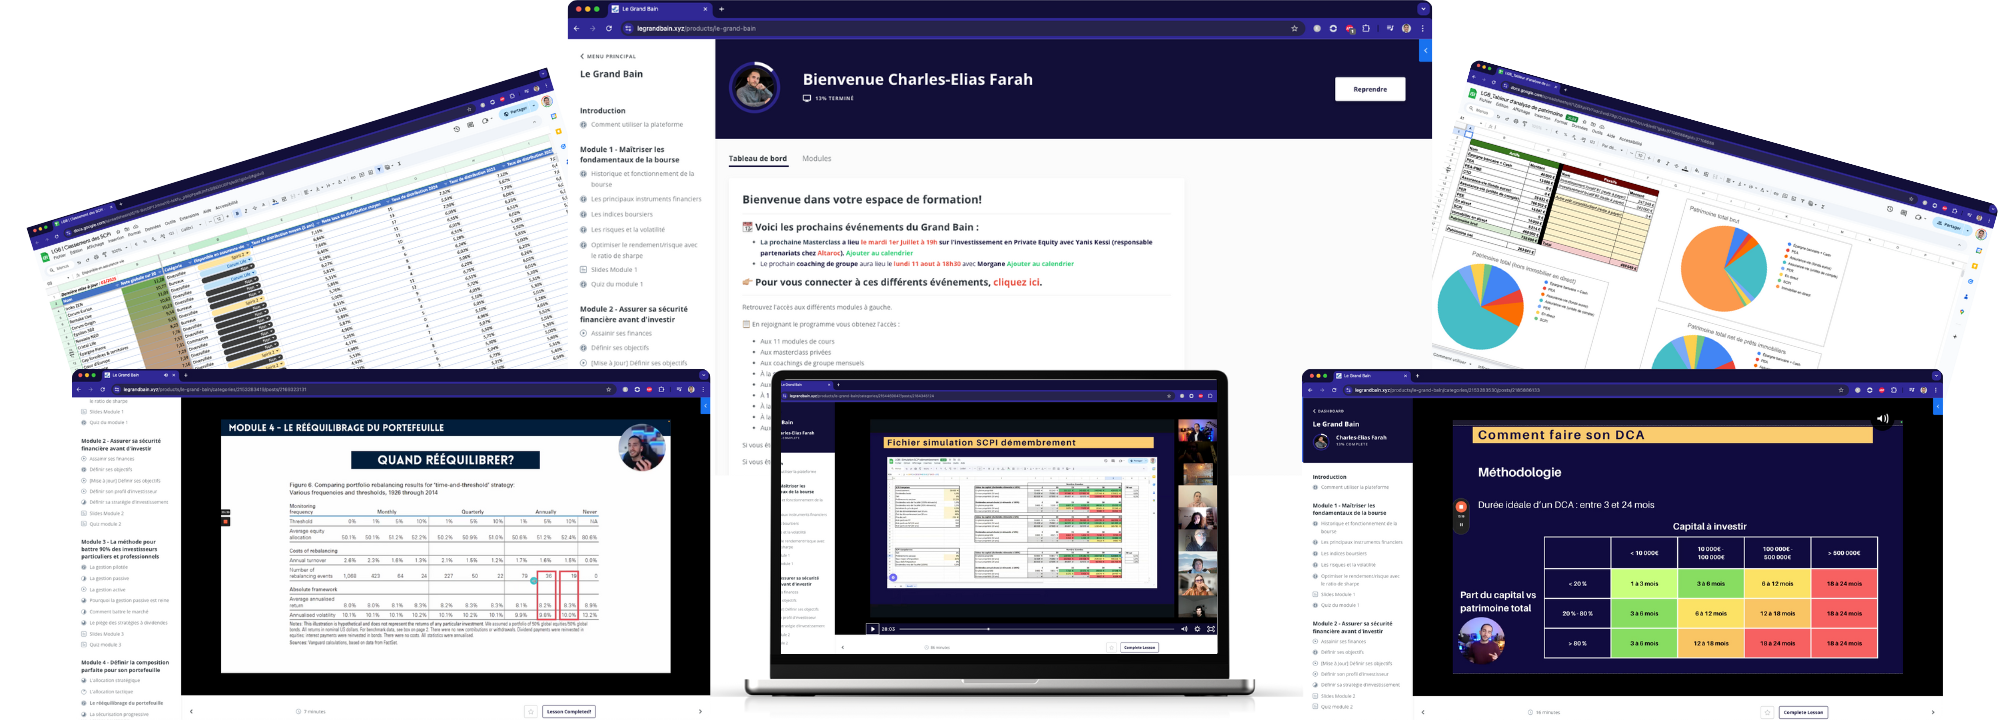2000x720 pixels.
Task: Favorite the DCA lesson with the star button
Action: coord(1767,712)
